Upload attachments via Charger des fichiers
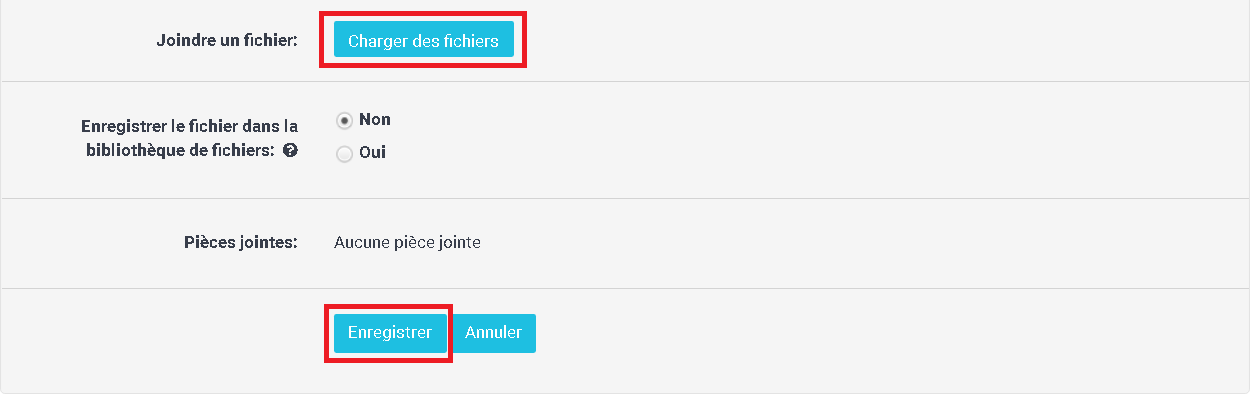The image size is (1255, 399). (423, 41)
